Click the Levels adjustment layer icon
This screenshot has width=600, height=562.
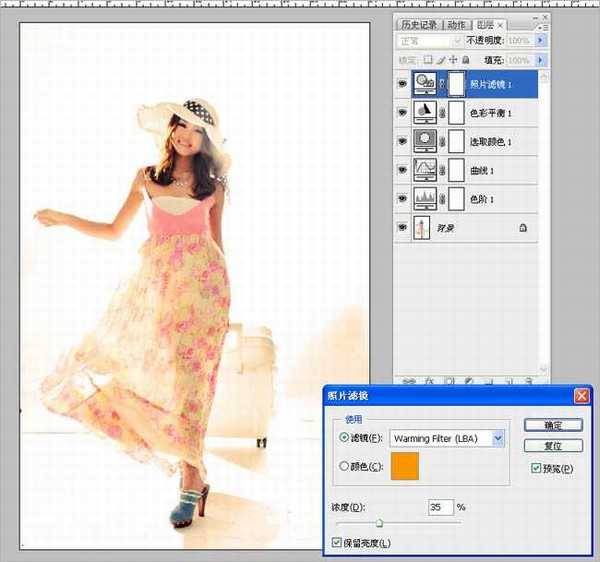(x=425, y=200)
